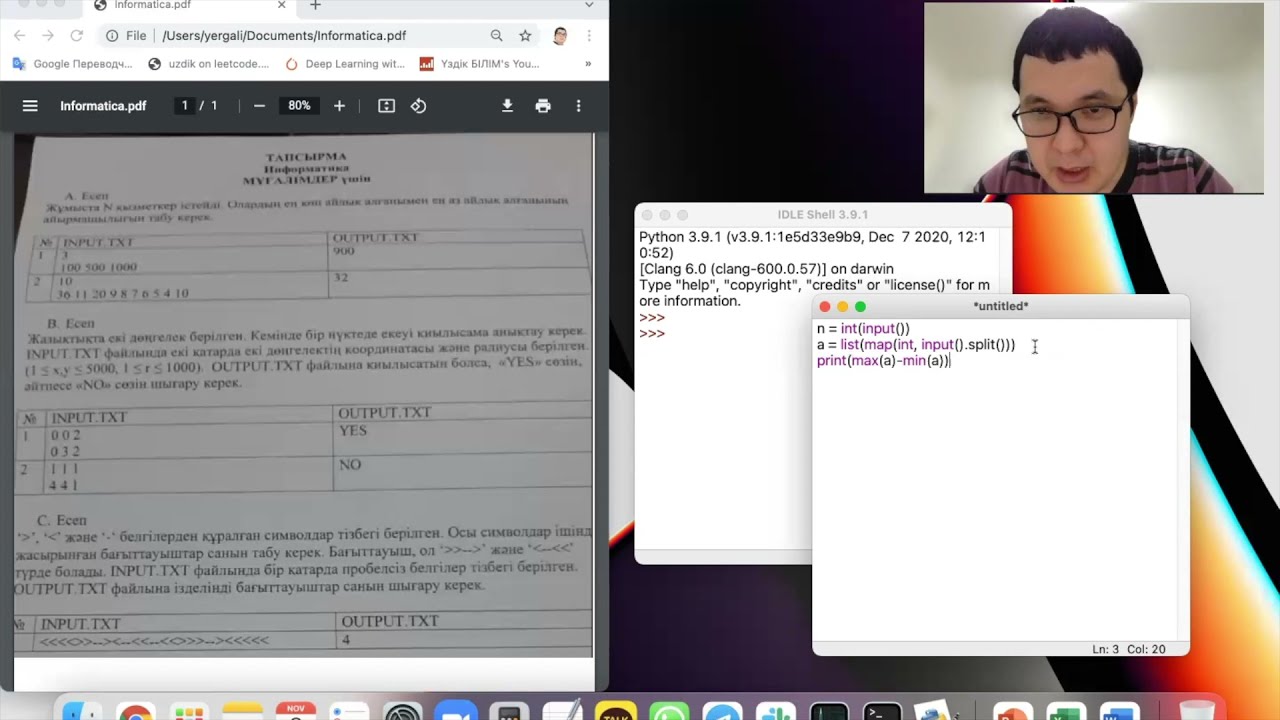Open the Chrome tab search chevron
The height and width of the screenshot is (720, 1280).
tap(589, 6)
